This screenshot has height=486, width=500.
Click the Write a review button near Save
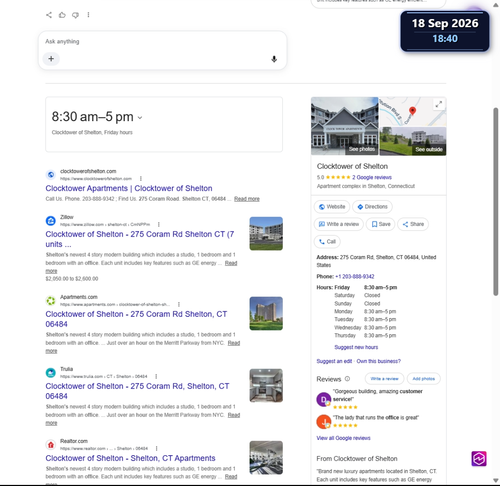coord(338,224)
